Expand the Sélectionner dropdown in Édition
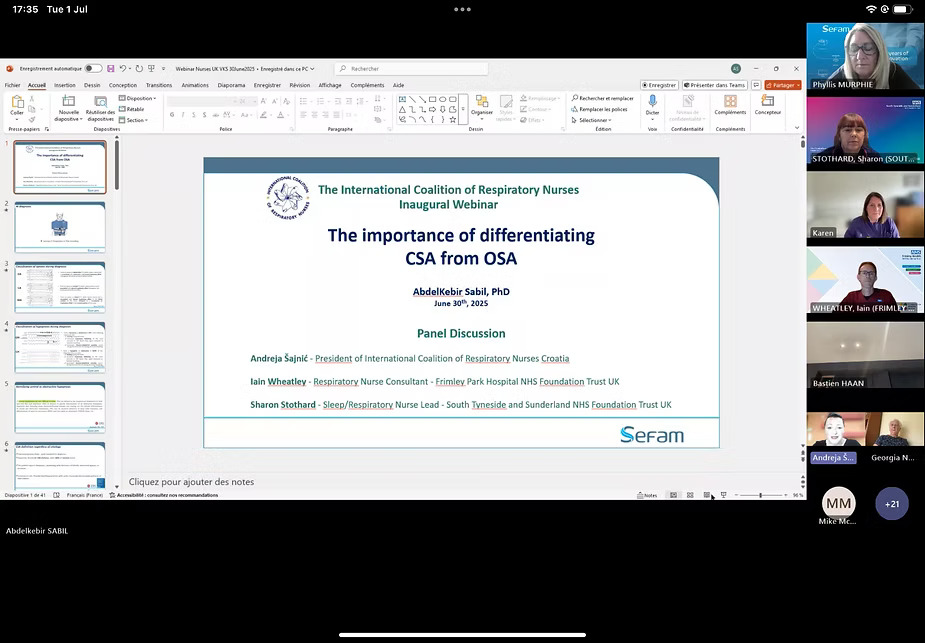The height and width of the screenshot is (643, 925). coord(595,120)
